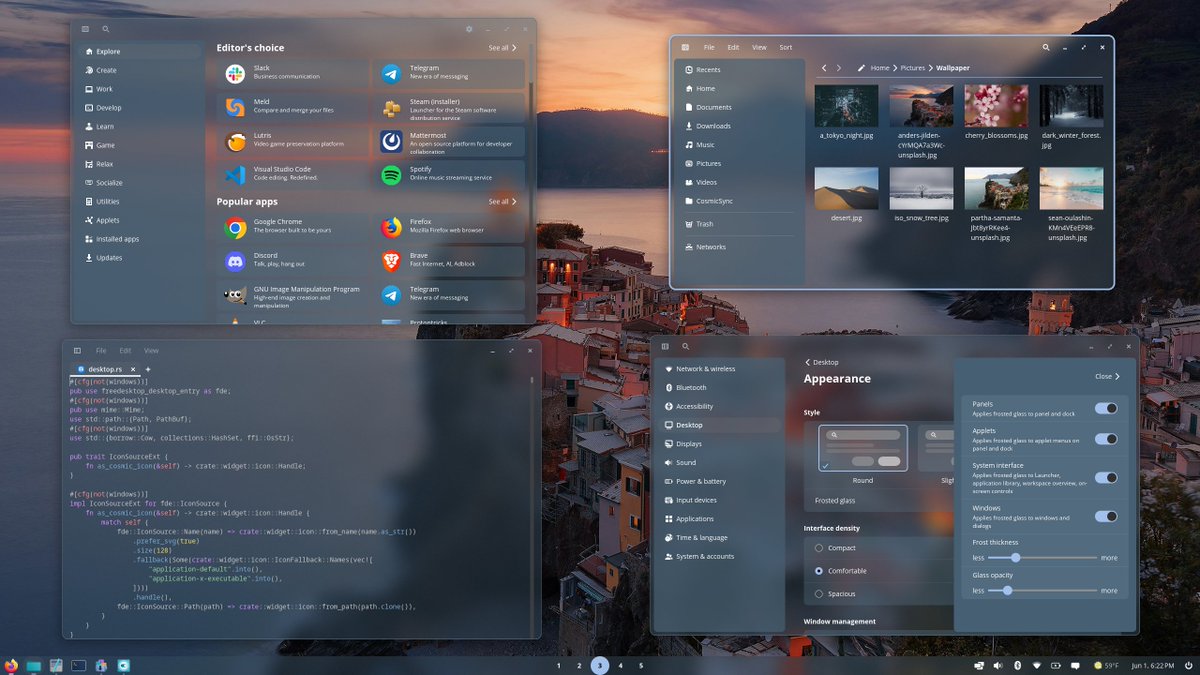
Task: Click search icon in Settings window
Action: pos(686,346)
